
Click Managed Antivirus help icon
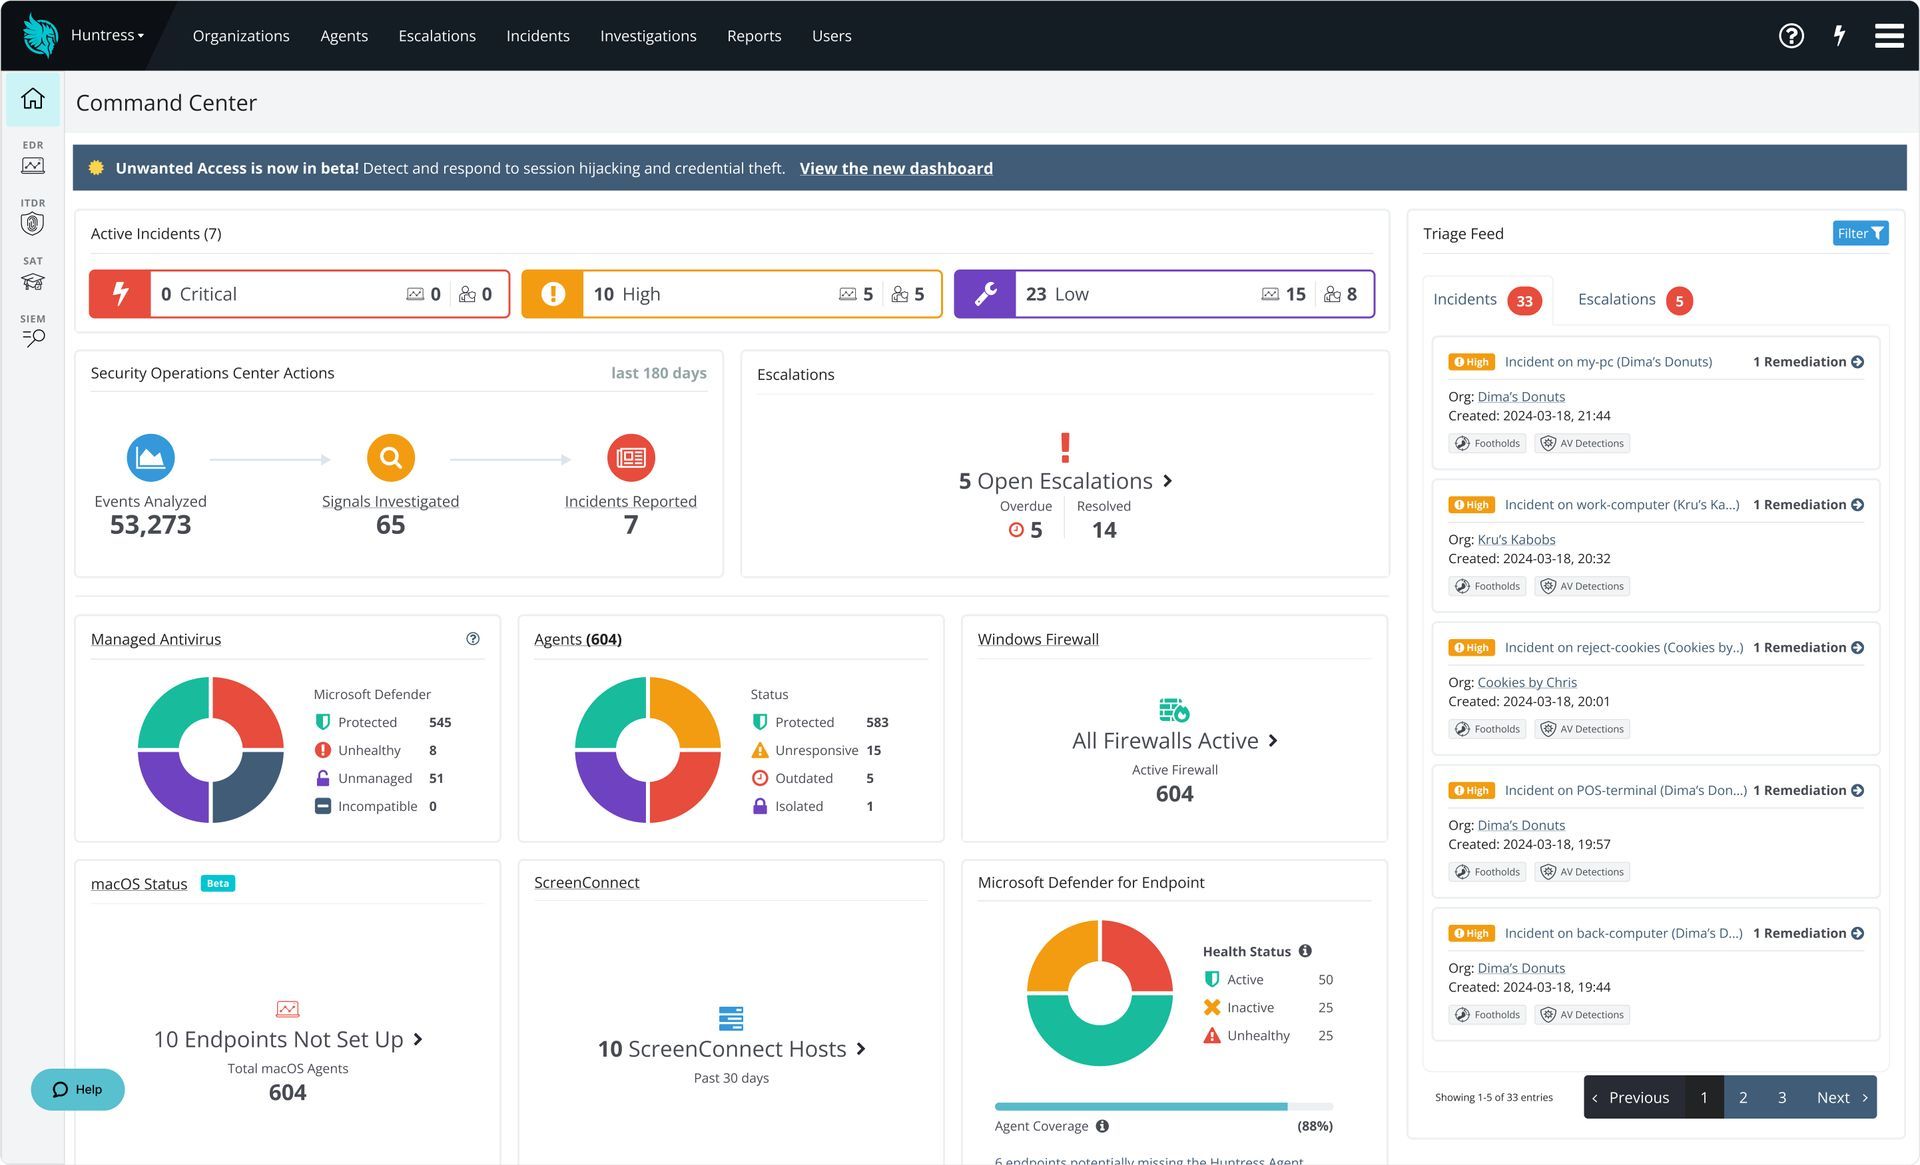point(473,639)
